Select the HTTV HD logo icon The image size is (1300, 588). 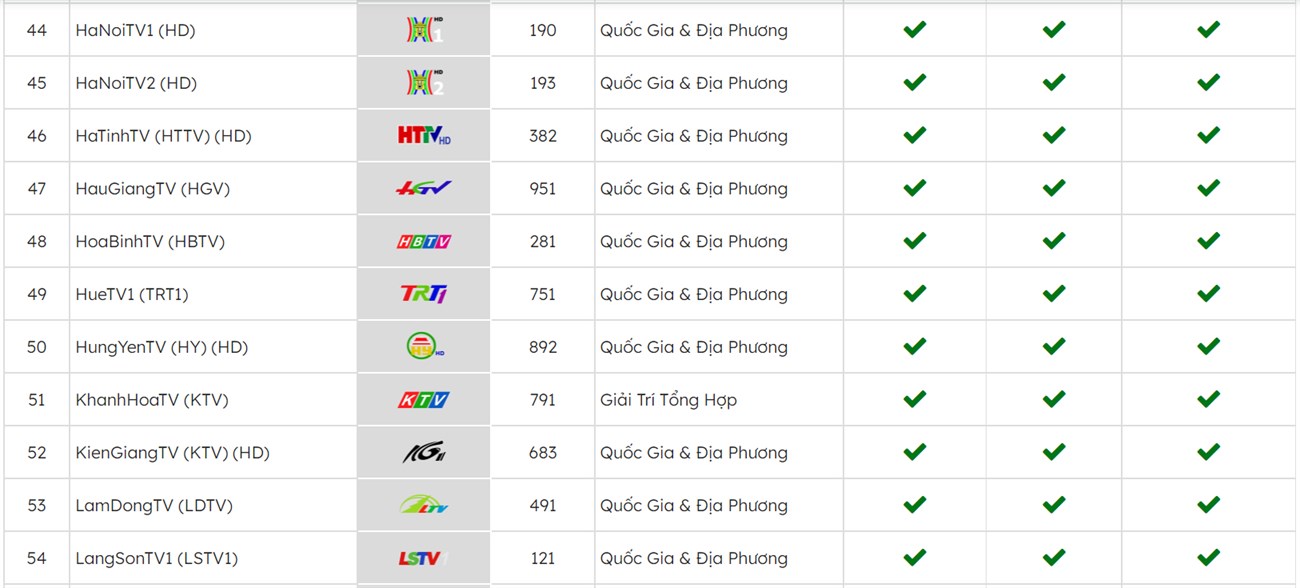tap(424, 135)
